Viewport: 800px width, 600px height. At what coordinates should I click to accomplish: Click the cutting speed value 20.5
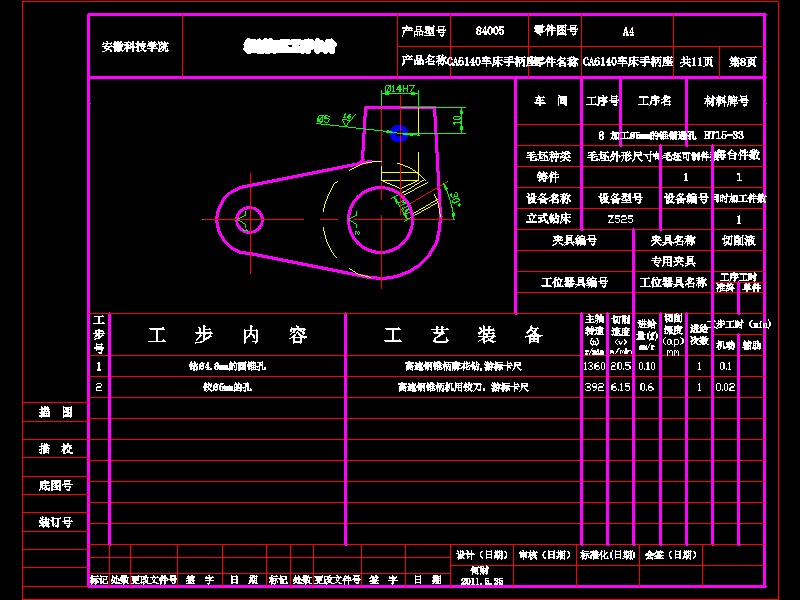620,366
